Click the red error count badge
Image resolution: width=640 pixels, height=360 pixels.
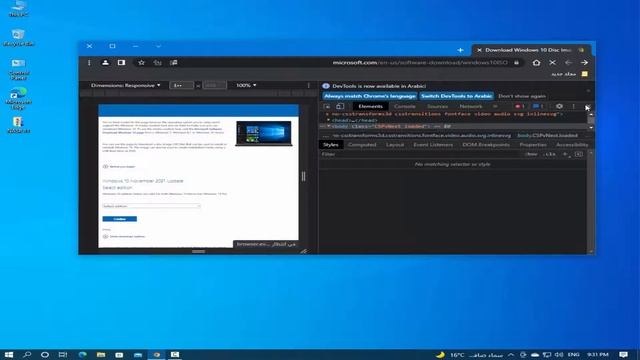(519, 107)
